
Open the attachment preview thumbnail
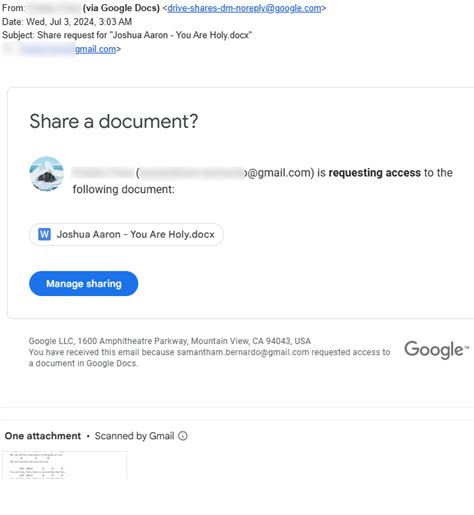[65, 465]
